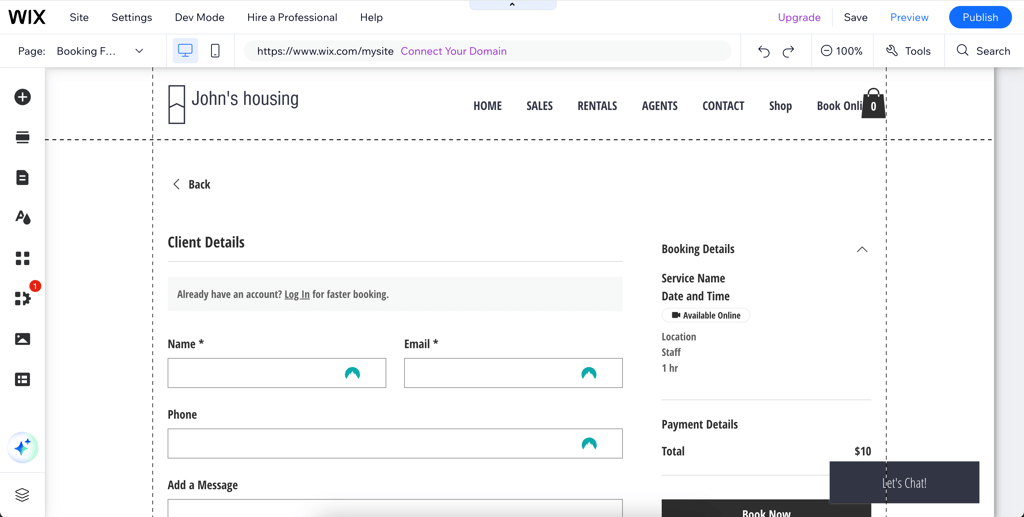Open the Media sidebar icon
This screenshot has height=517, width=1024.
pos(22,339)
